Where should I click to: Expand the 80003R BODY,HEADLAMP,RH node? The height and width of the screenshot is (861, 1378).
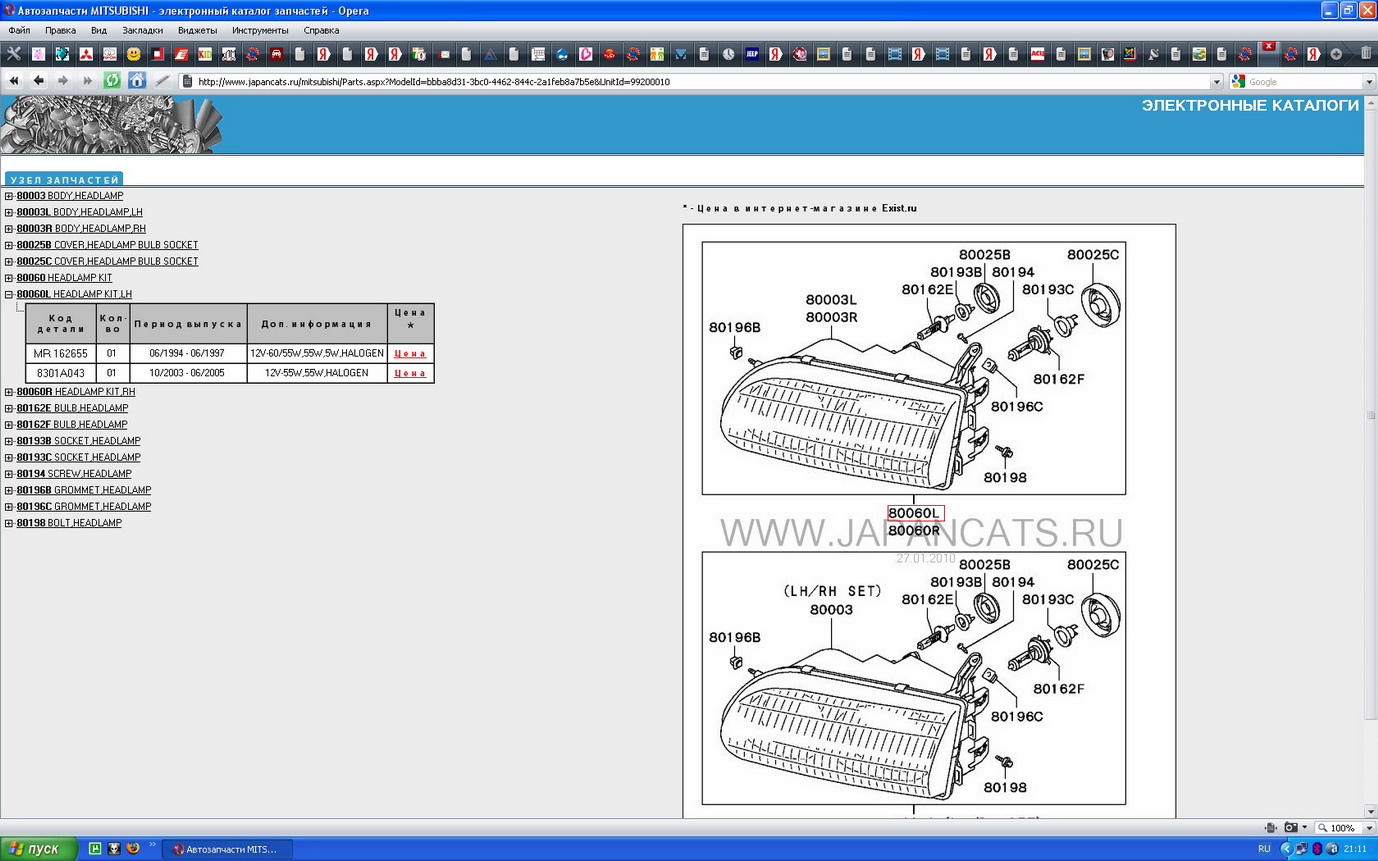(x=9, y=229)
